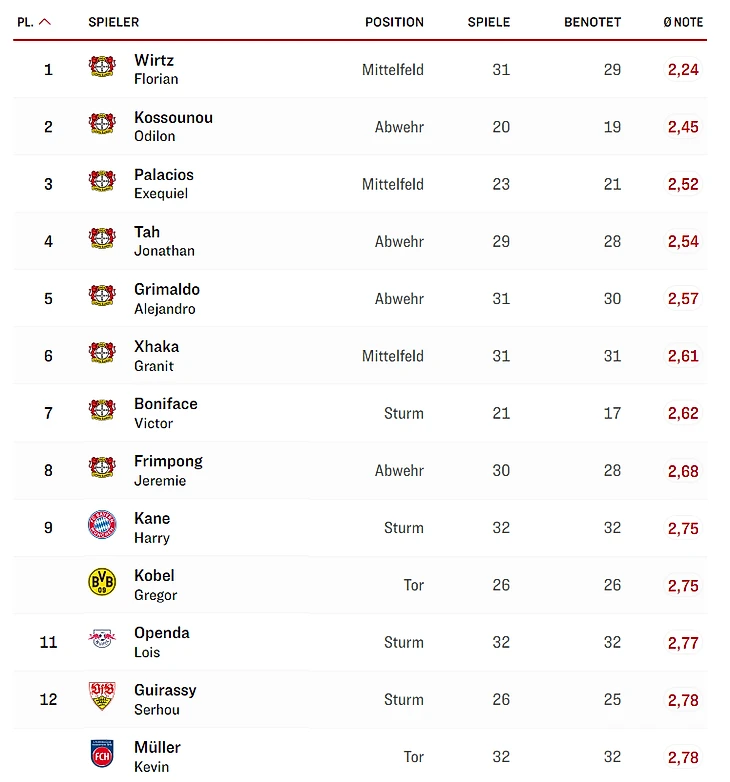Viewport: 730px width, 782px height.
Task: Click the Leverkusen crest beside Frimpong
Action: click(102, 469)
